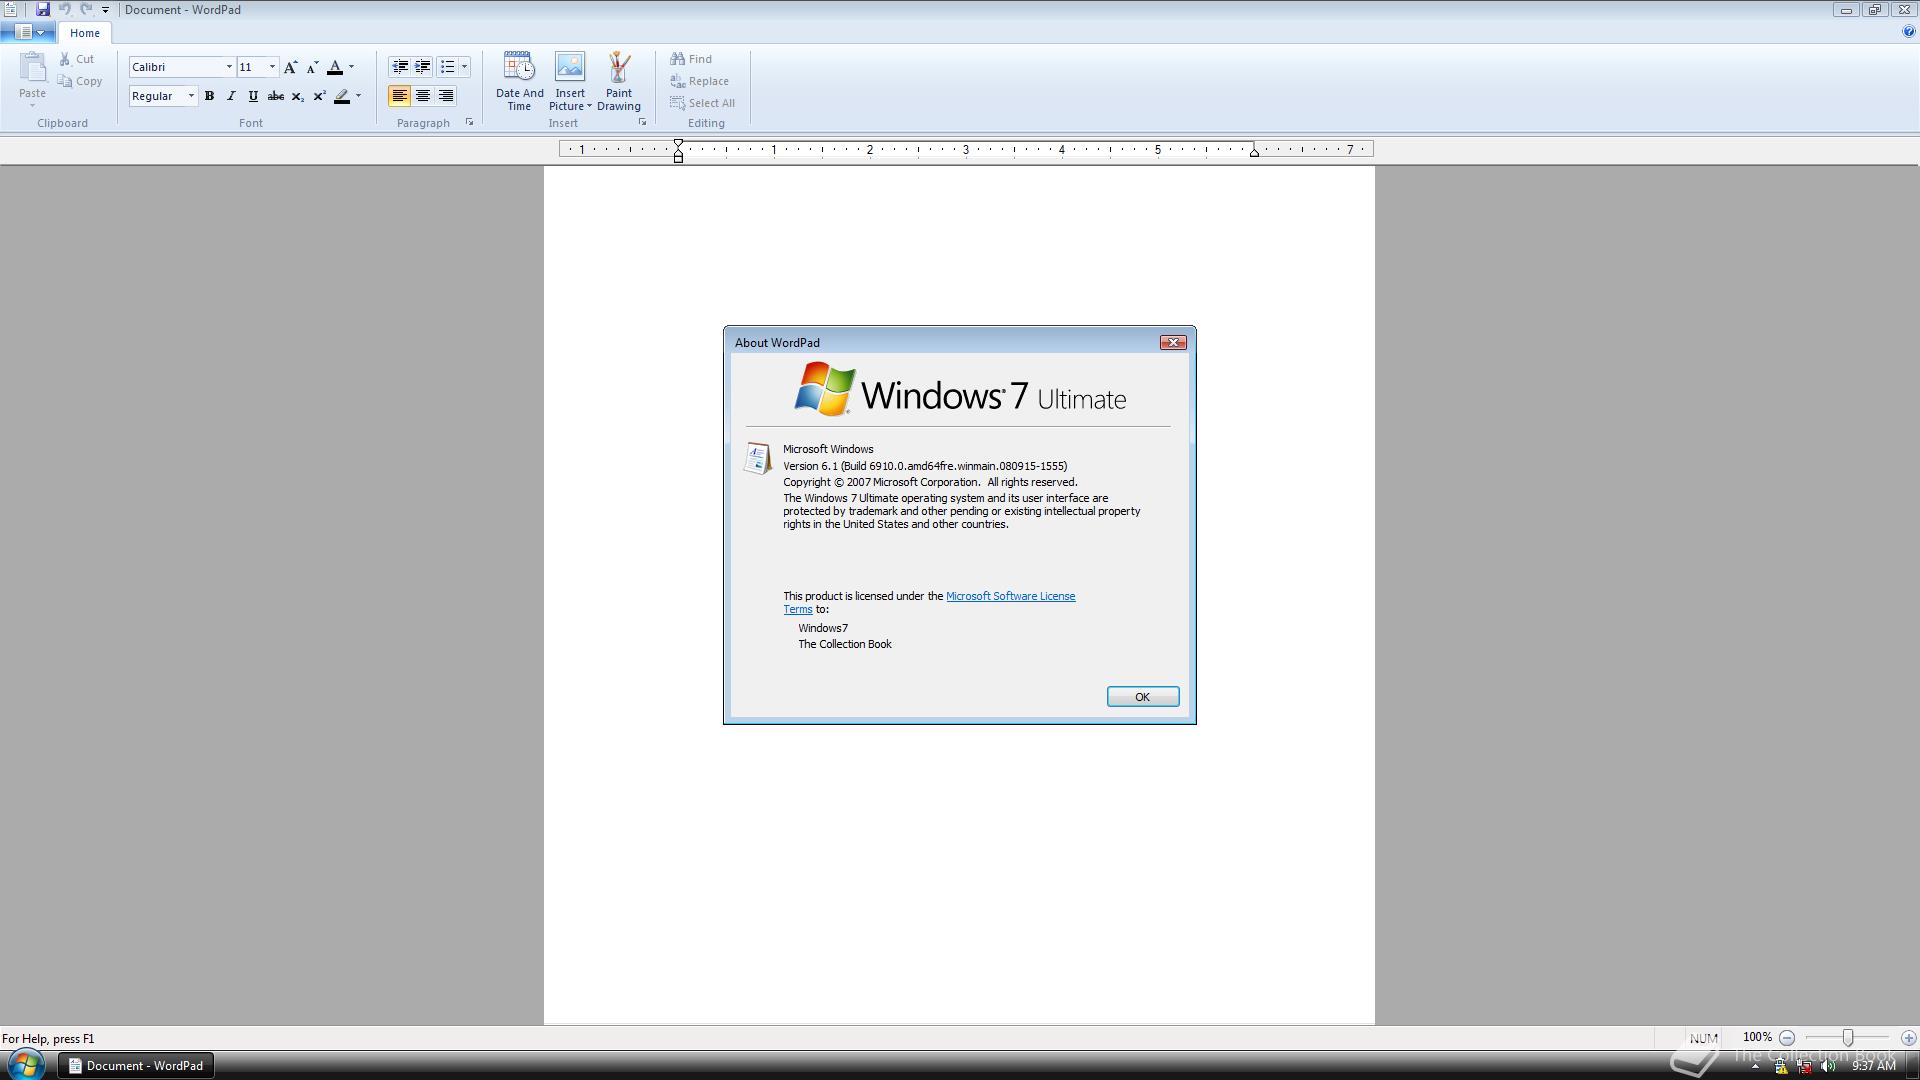This screenshot has width=1920, height=1080.
Task: Click OK in About WordPad dialog
Action: (x=1142, y=697)
